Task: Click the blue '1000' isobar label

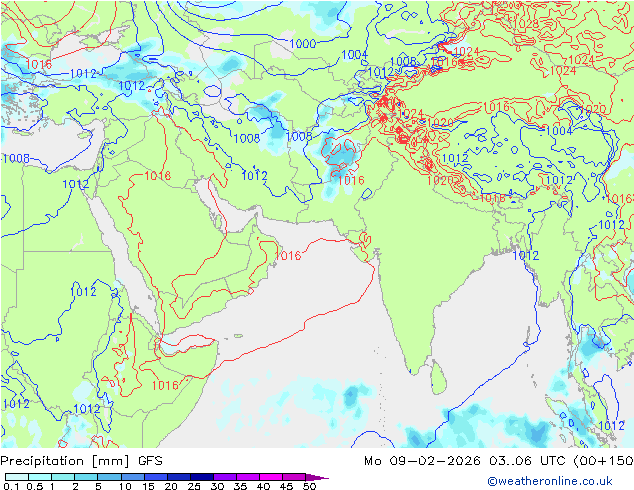Action: pos(302,44)
